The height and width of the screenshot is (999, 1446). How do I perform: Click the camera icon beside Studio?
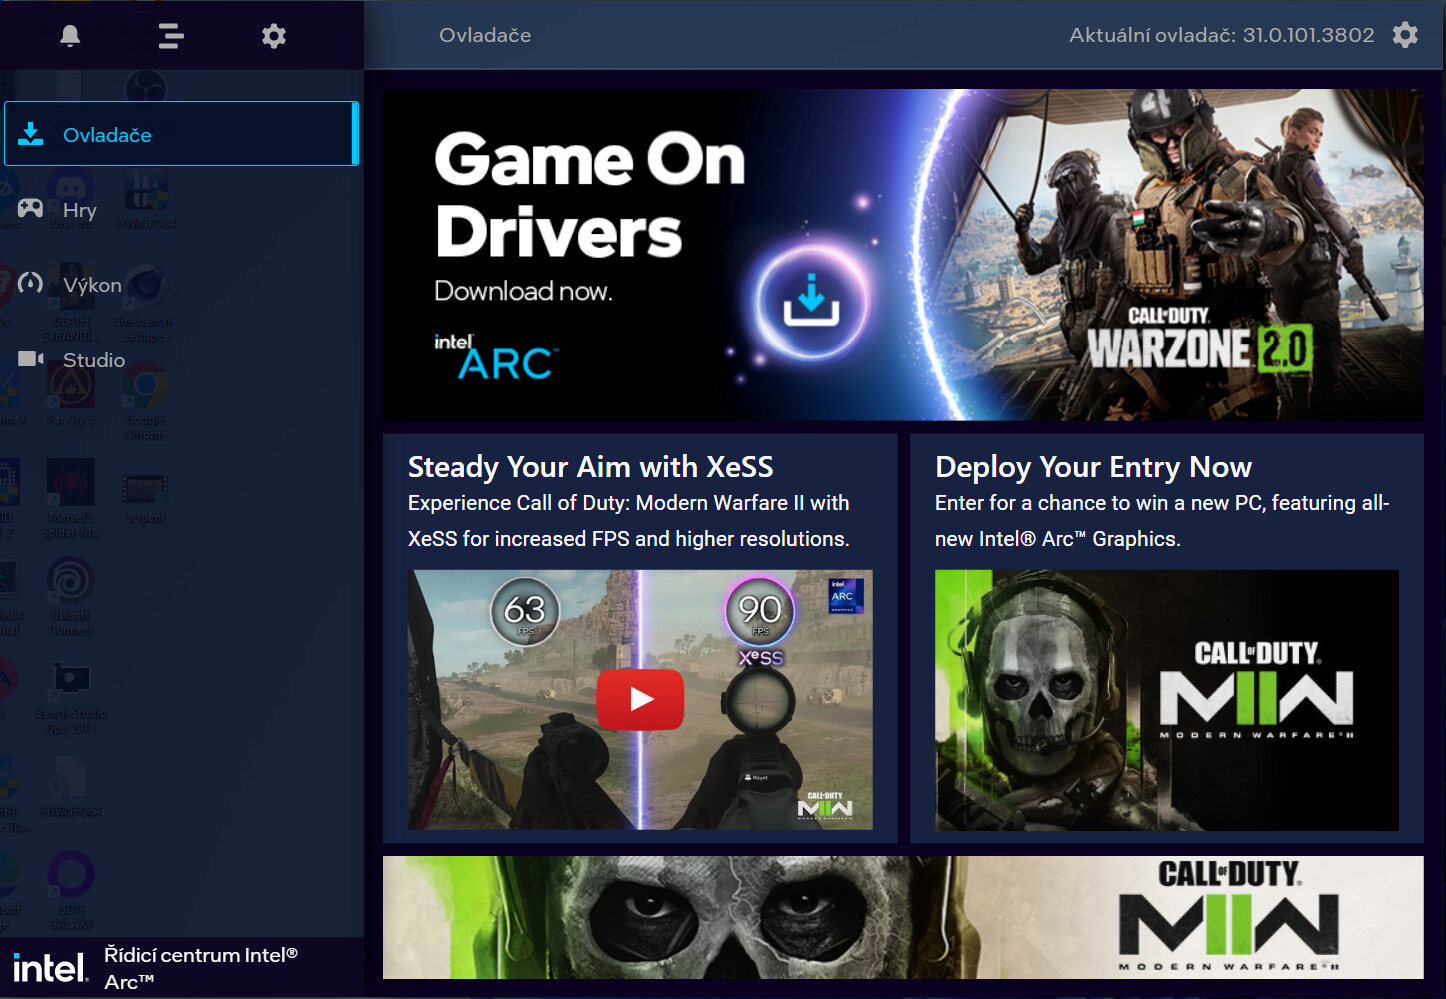pos(30,358)
